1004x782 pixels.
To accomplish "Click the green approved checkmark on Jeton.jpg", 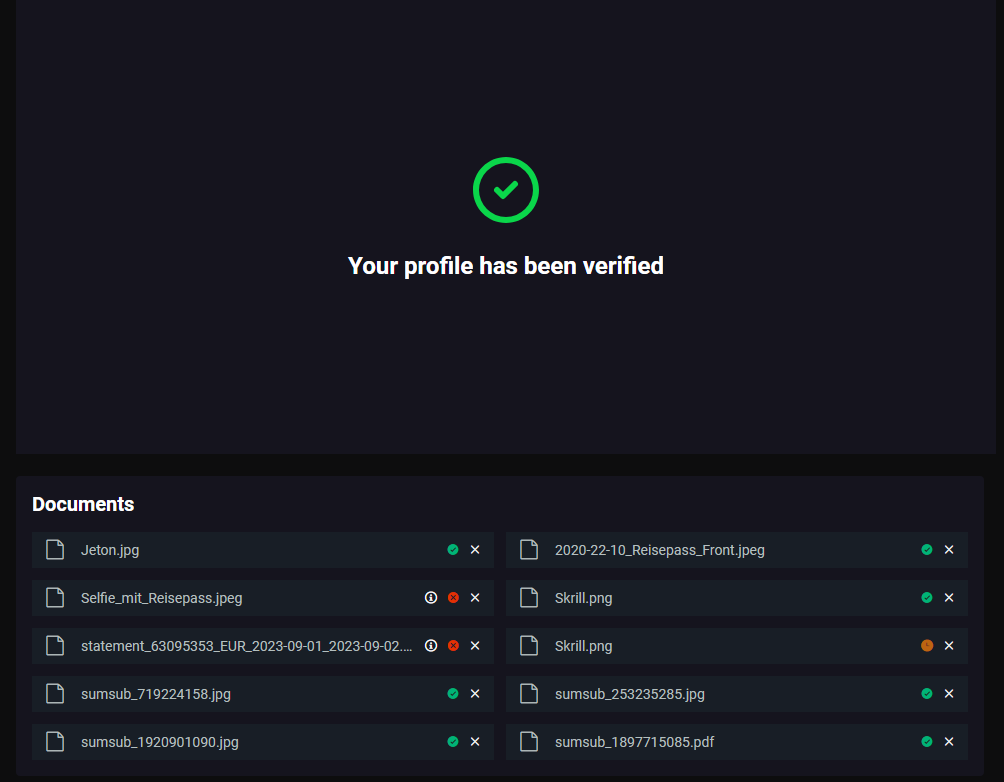I will click(453, 550).
